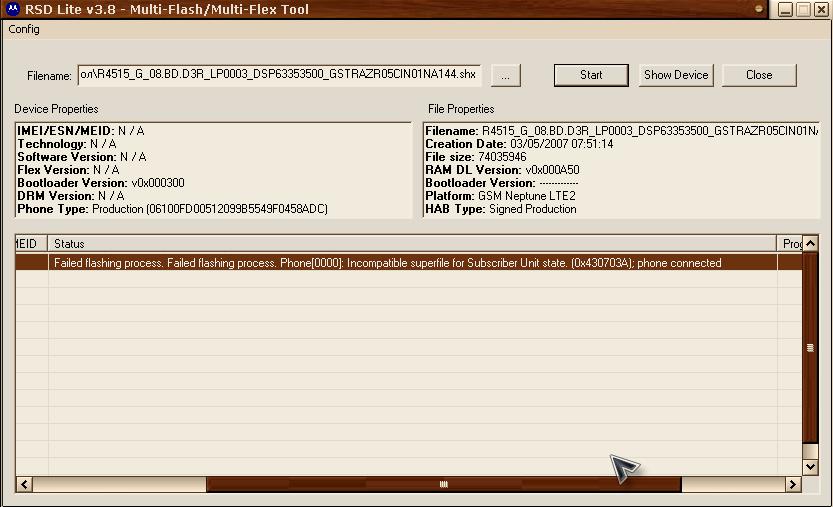Click the maximize window button
Screen dimensions: 833x507
[x=803, y=9]
